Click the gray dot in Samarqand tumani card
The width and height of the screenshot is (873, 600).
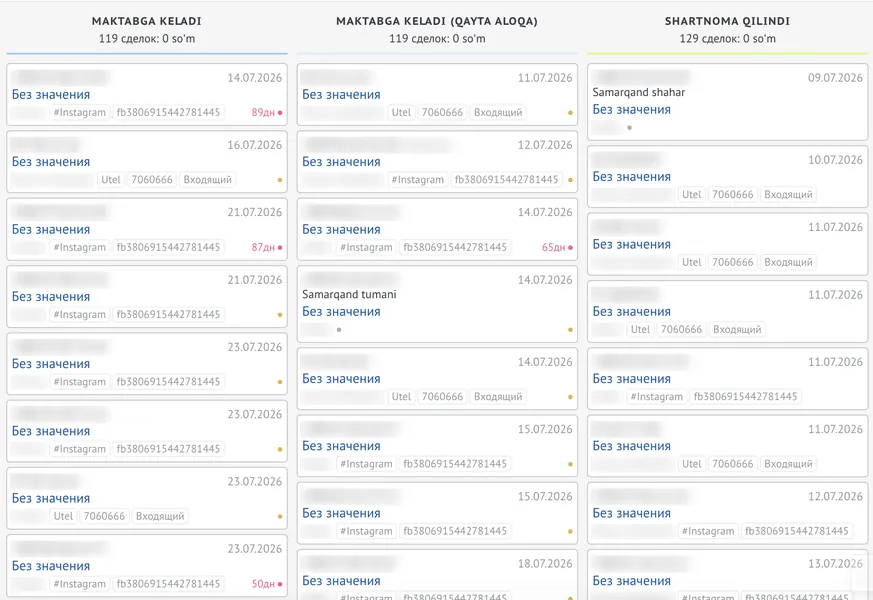coord(339,329)
